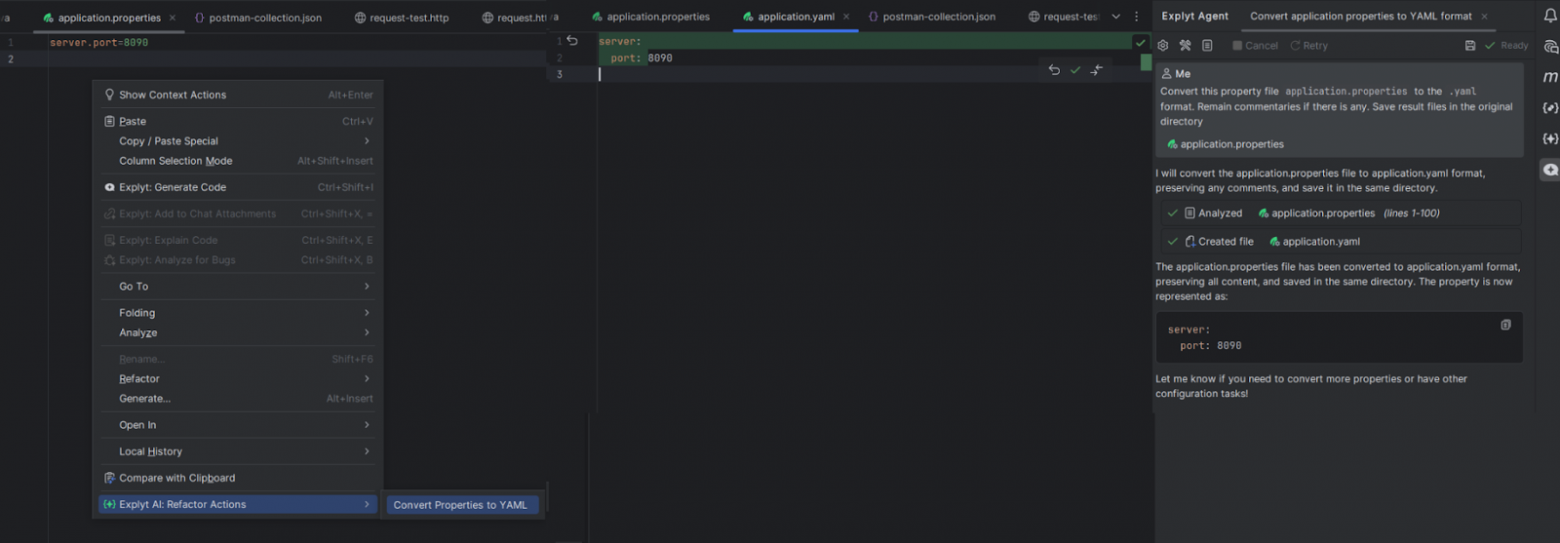Click the Cancel button in Explyt toolbar

(x=1255, y=46)
